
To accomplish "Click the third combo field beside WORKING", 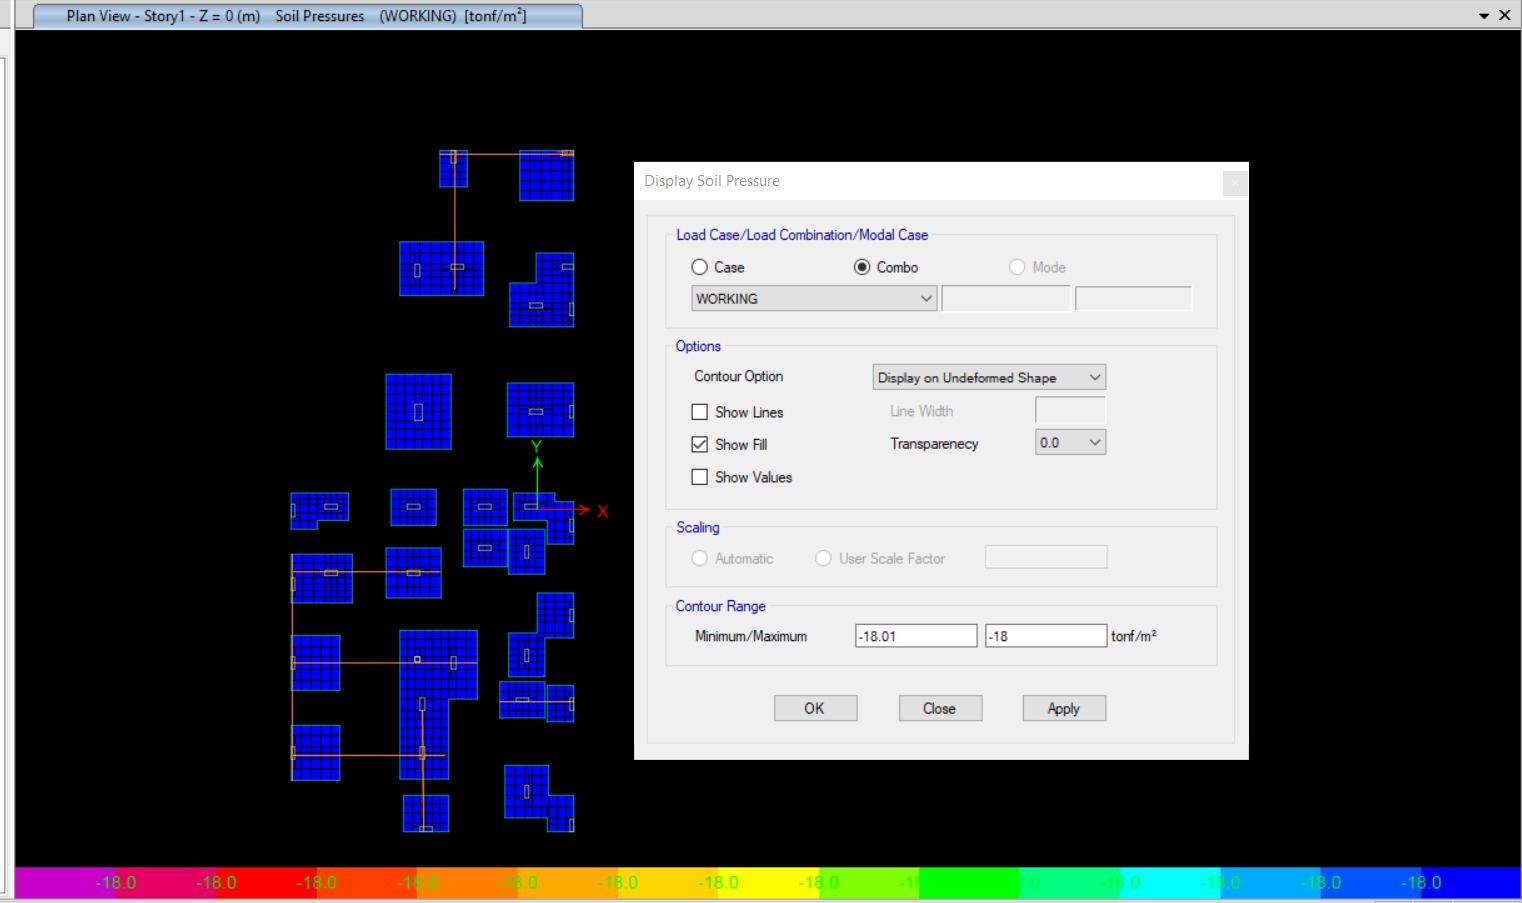I will click(x=1133, y=299).
